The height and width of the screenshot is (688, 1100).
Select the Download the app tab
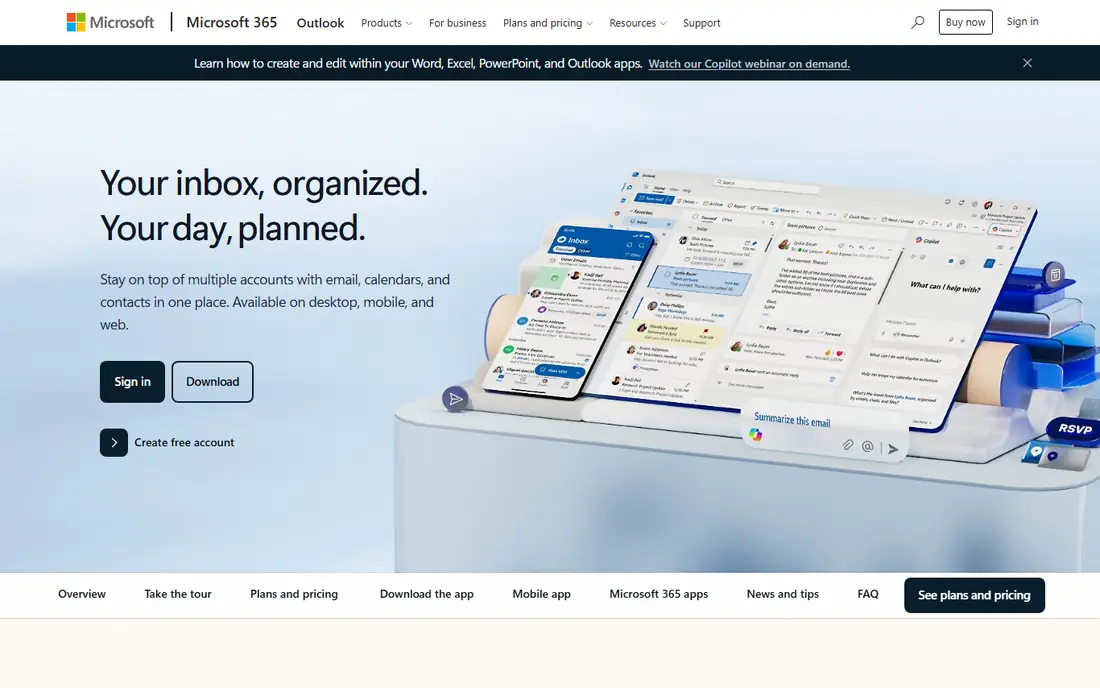point(427,594)
